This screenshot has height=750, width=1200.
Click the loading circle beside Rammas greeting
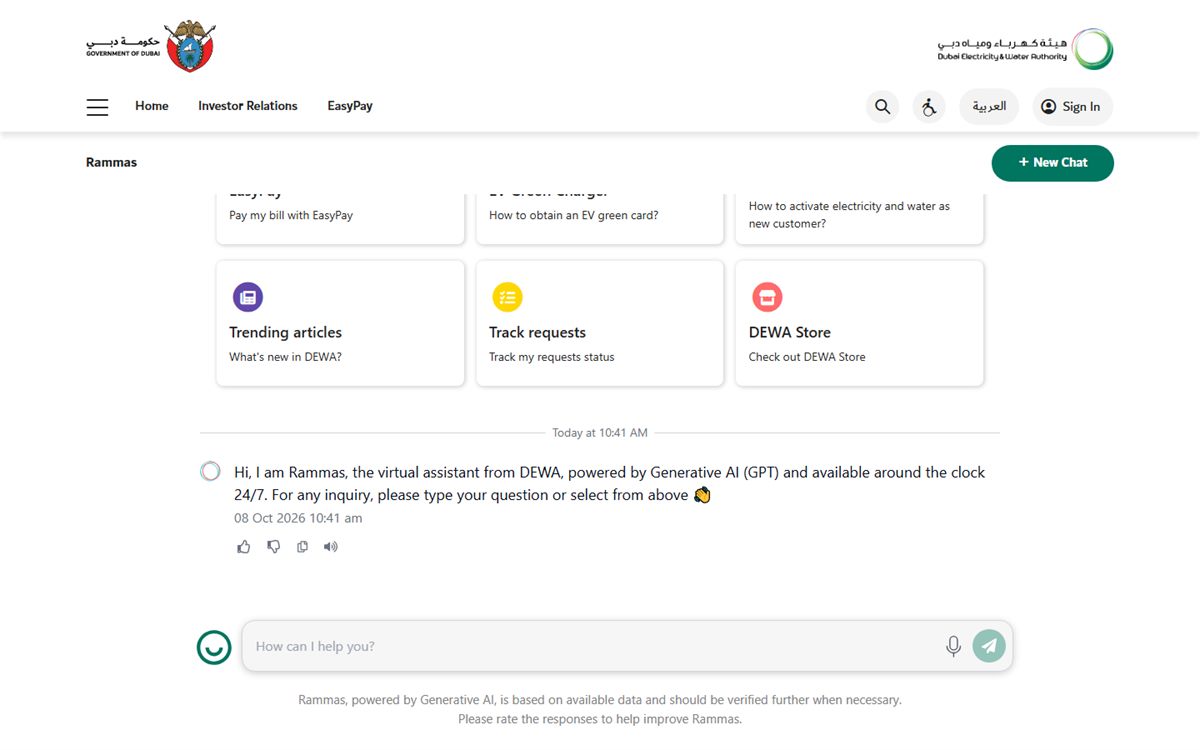(210, 471)
